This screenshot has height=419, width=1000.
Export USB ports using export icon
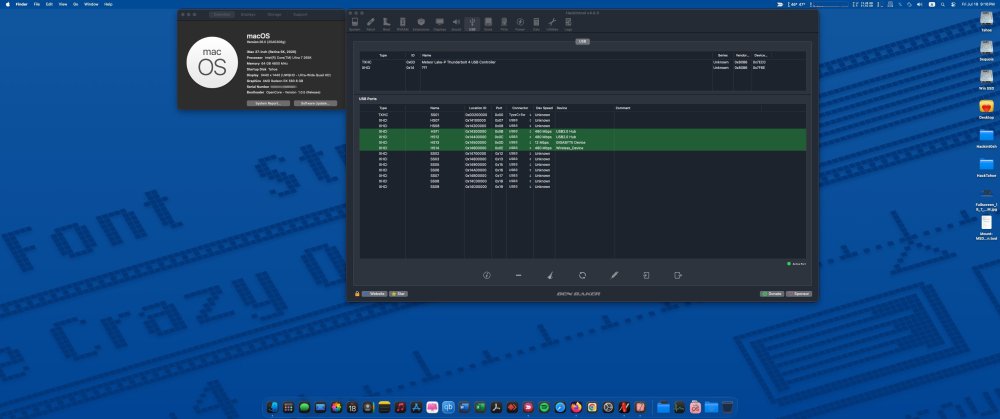click(x=678, y=276)
